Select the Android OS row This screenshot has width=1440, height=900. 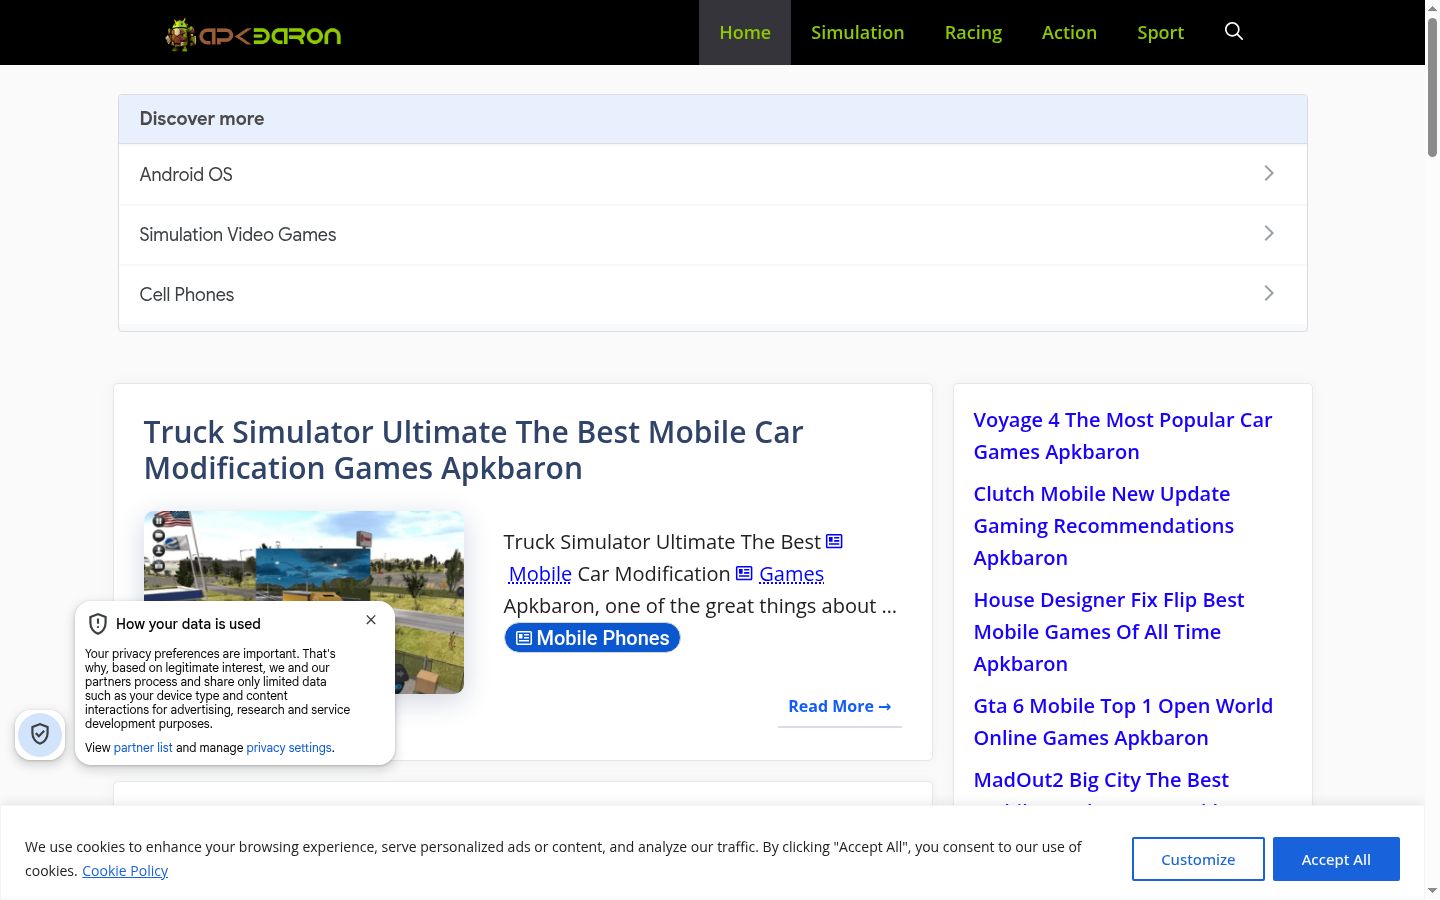tap(713, 174)
